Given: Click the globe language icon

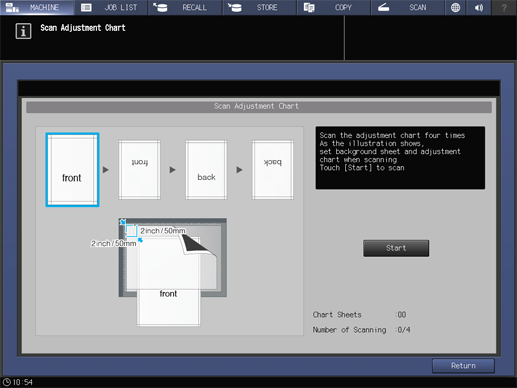Looking at the screenshot, I should coord(455,7).
